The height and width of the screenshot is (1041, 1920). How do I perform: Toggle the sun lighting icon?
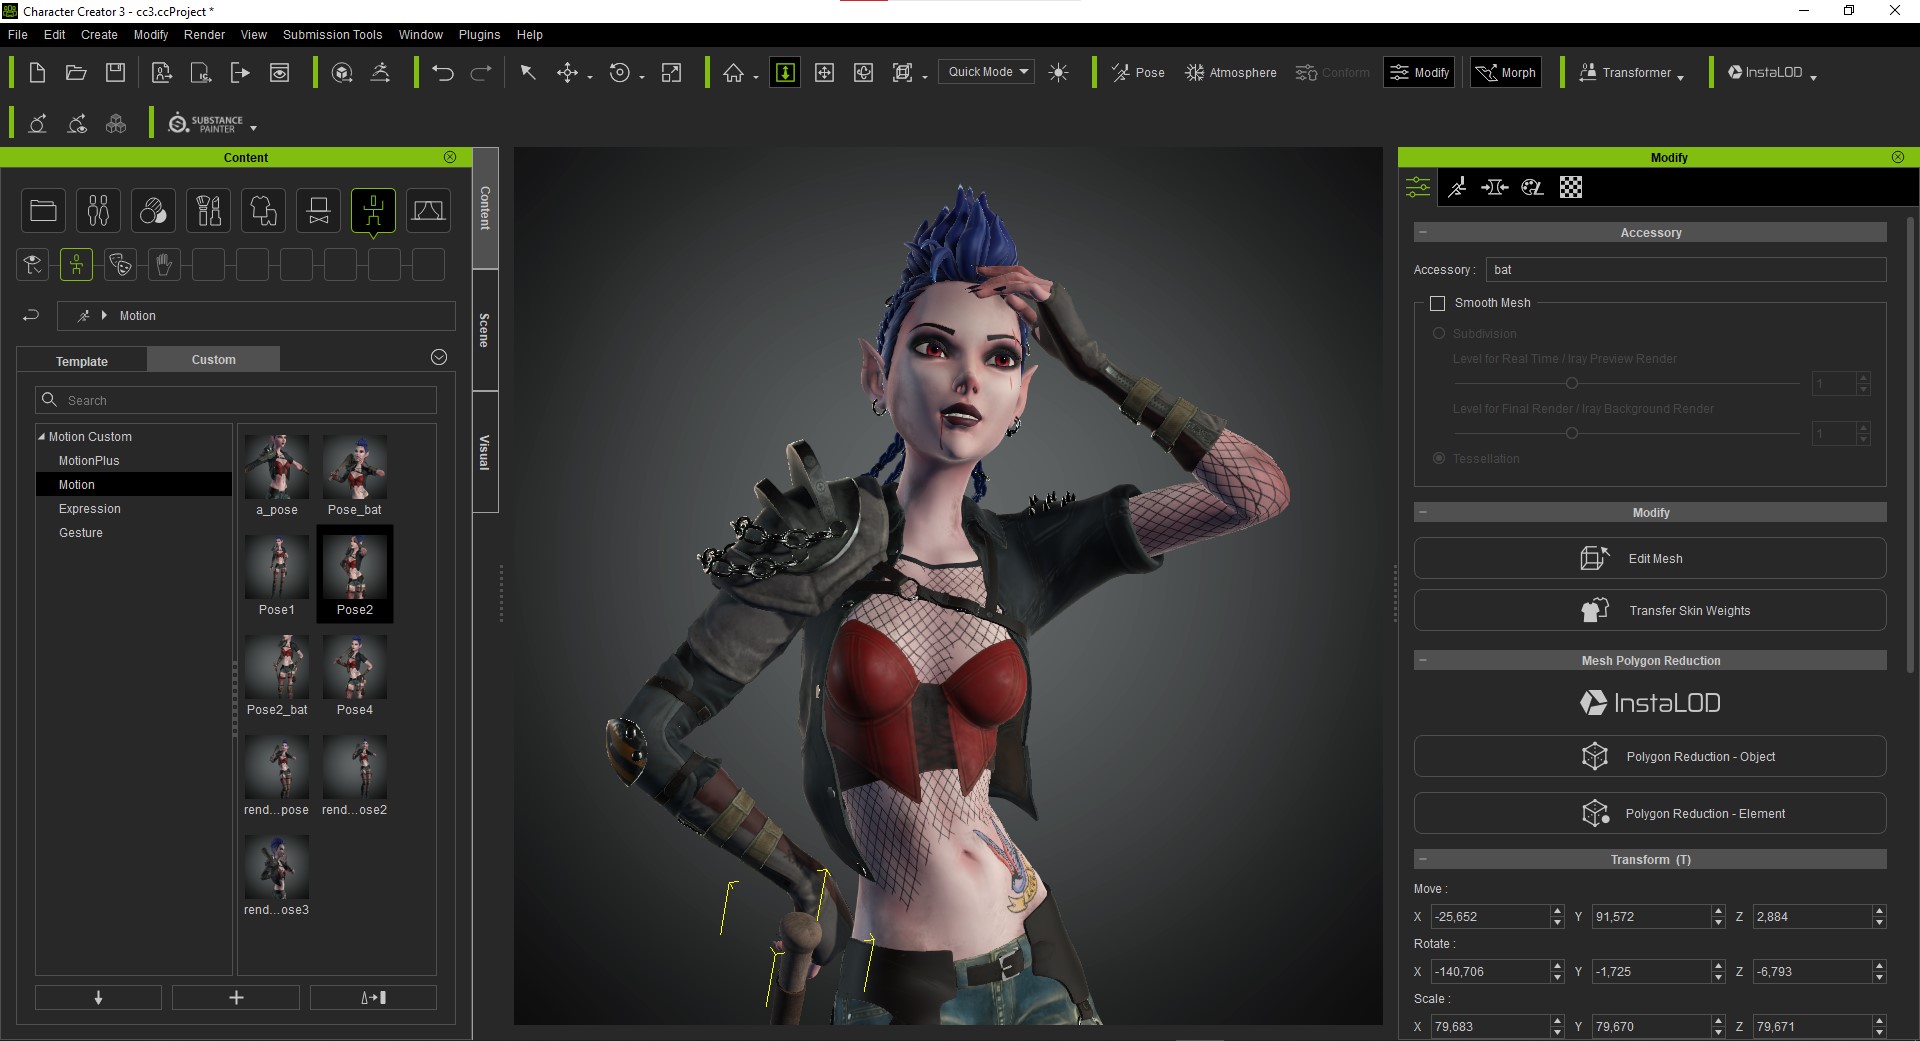coord(1059,72)
